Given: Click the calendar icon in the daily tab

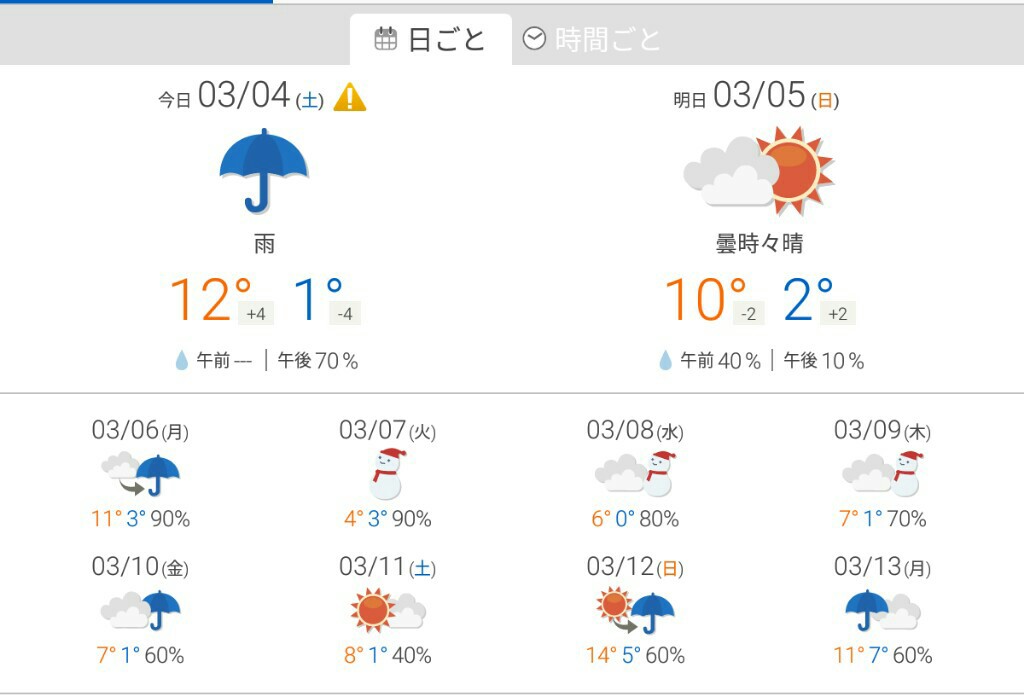Looking at the screenshot, I should tap(385, 39).
